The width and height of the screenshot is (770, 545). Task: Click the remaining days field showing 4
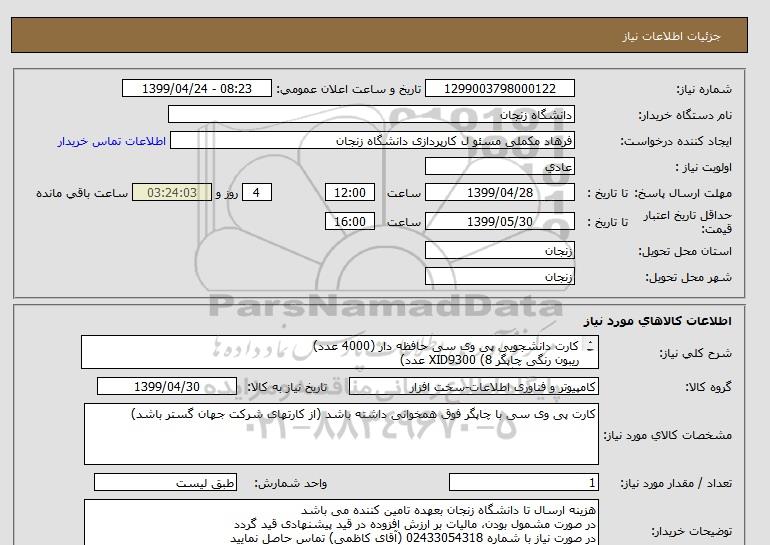click(x=256, y=192)
